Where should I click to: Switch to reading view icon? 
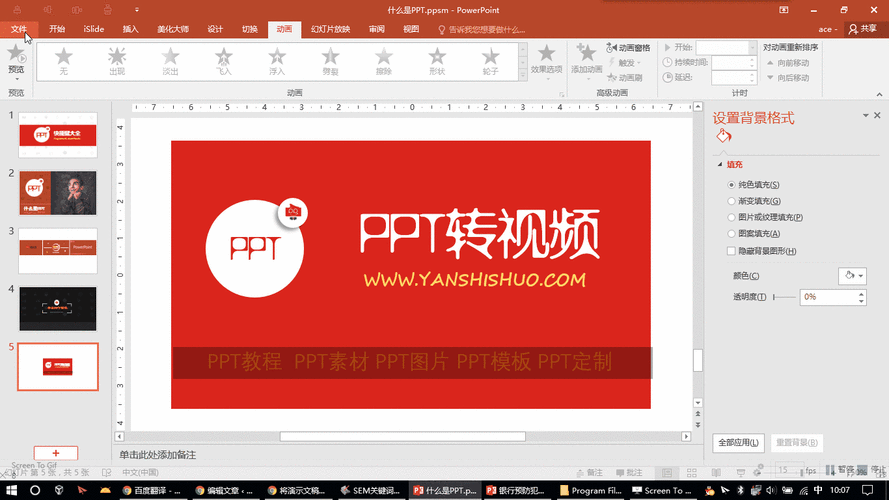[716, 472]
